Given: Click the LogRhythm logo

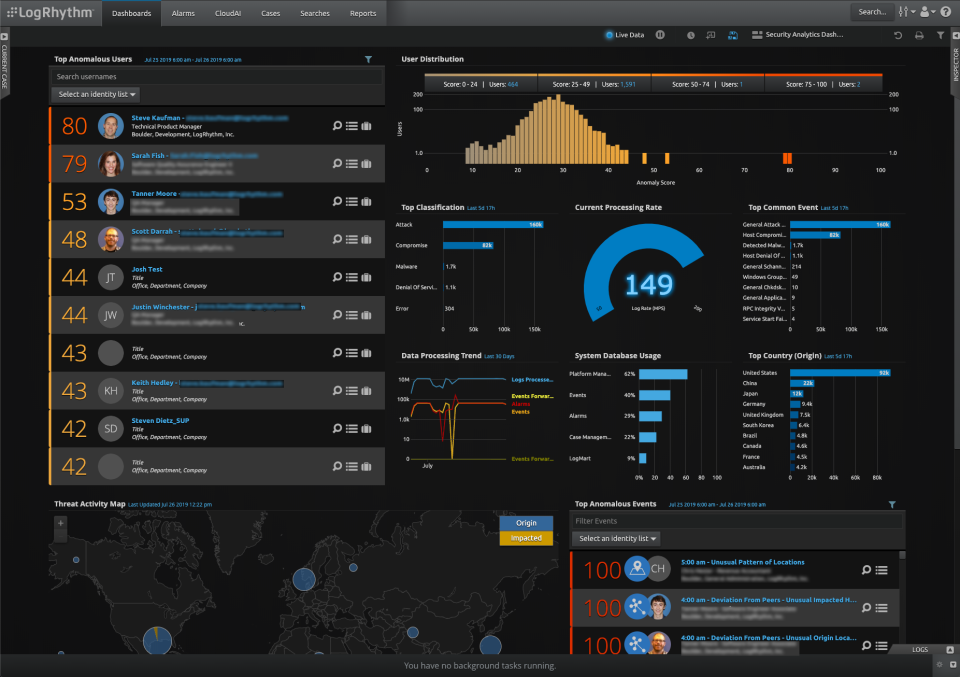Looking at the screenshot, I should 50,12.
